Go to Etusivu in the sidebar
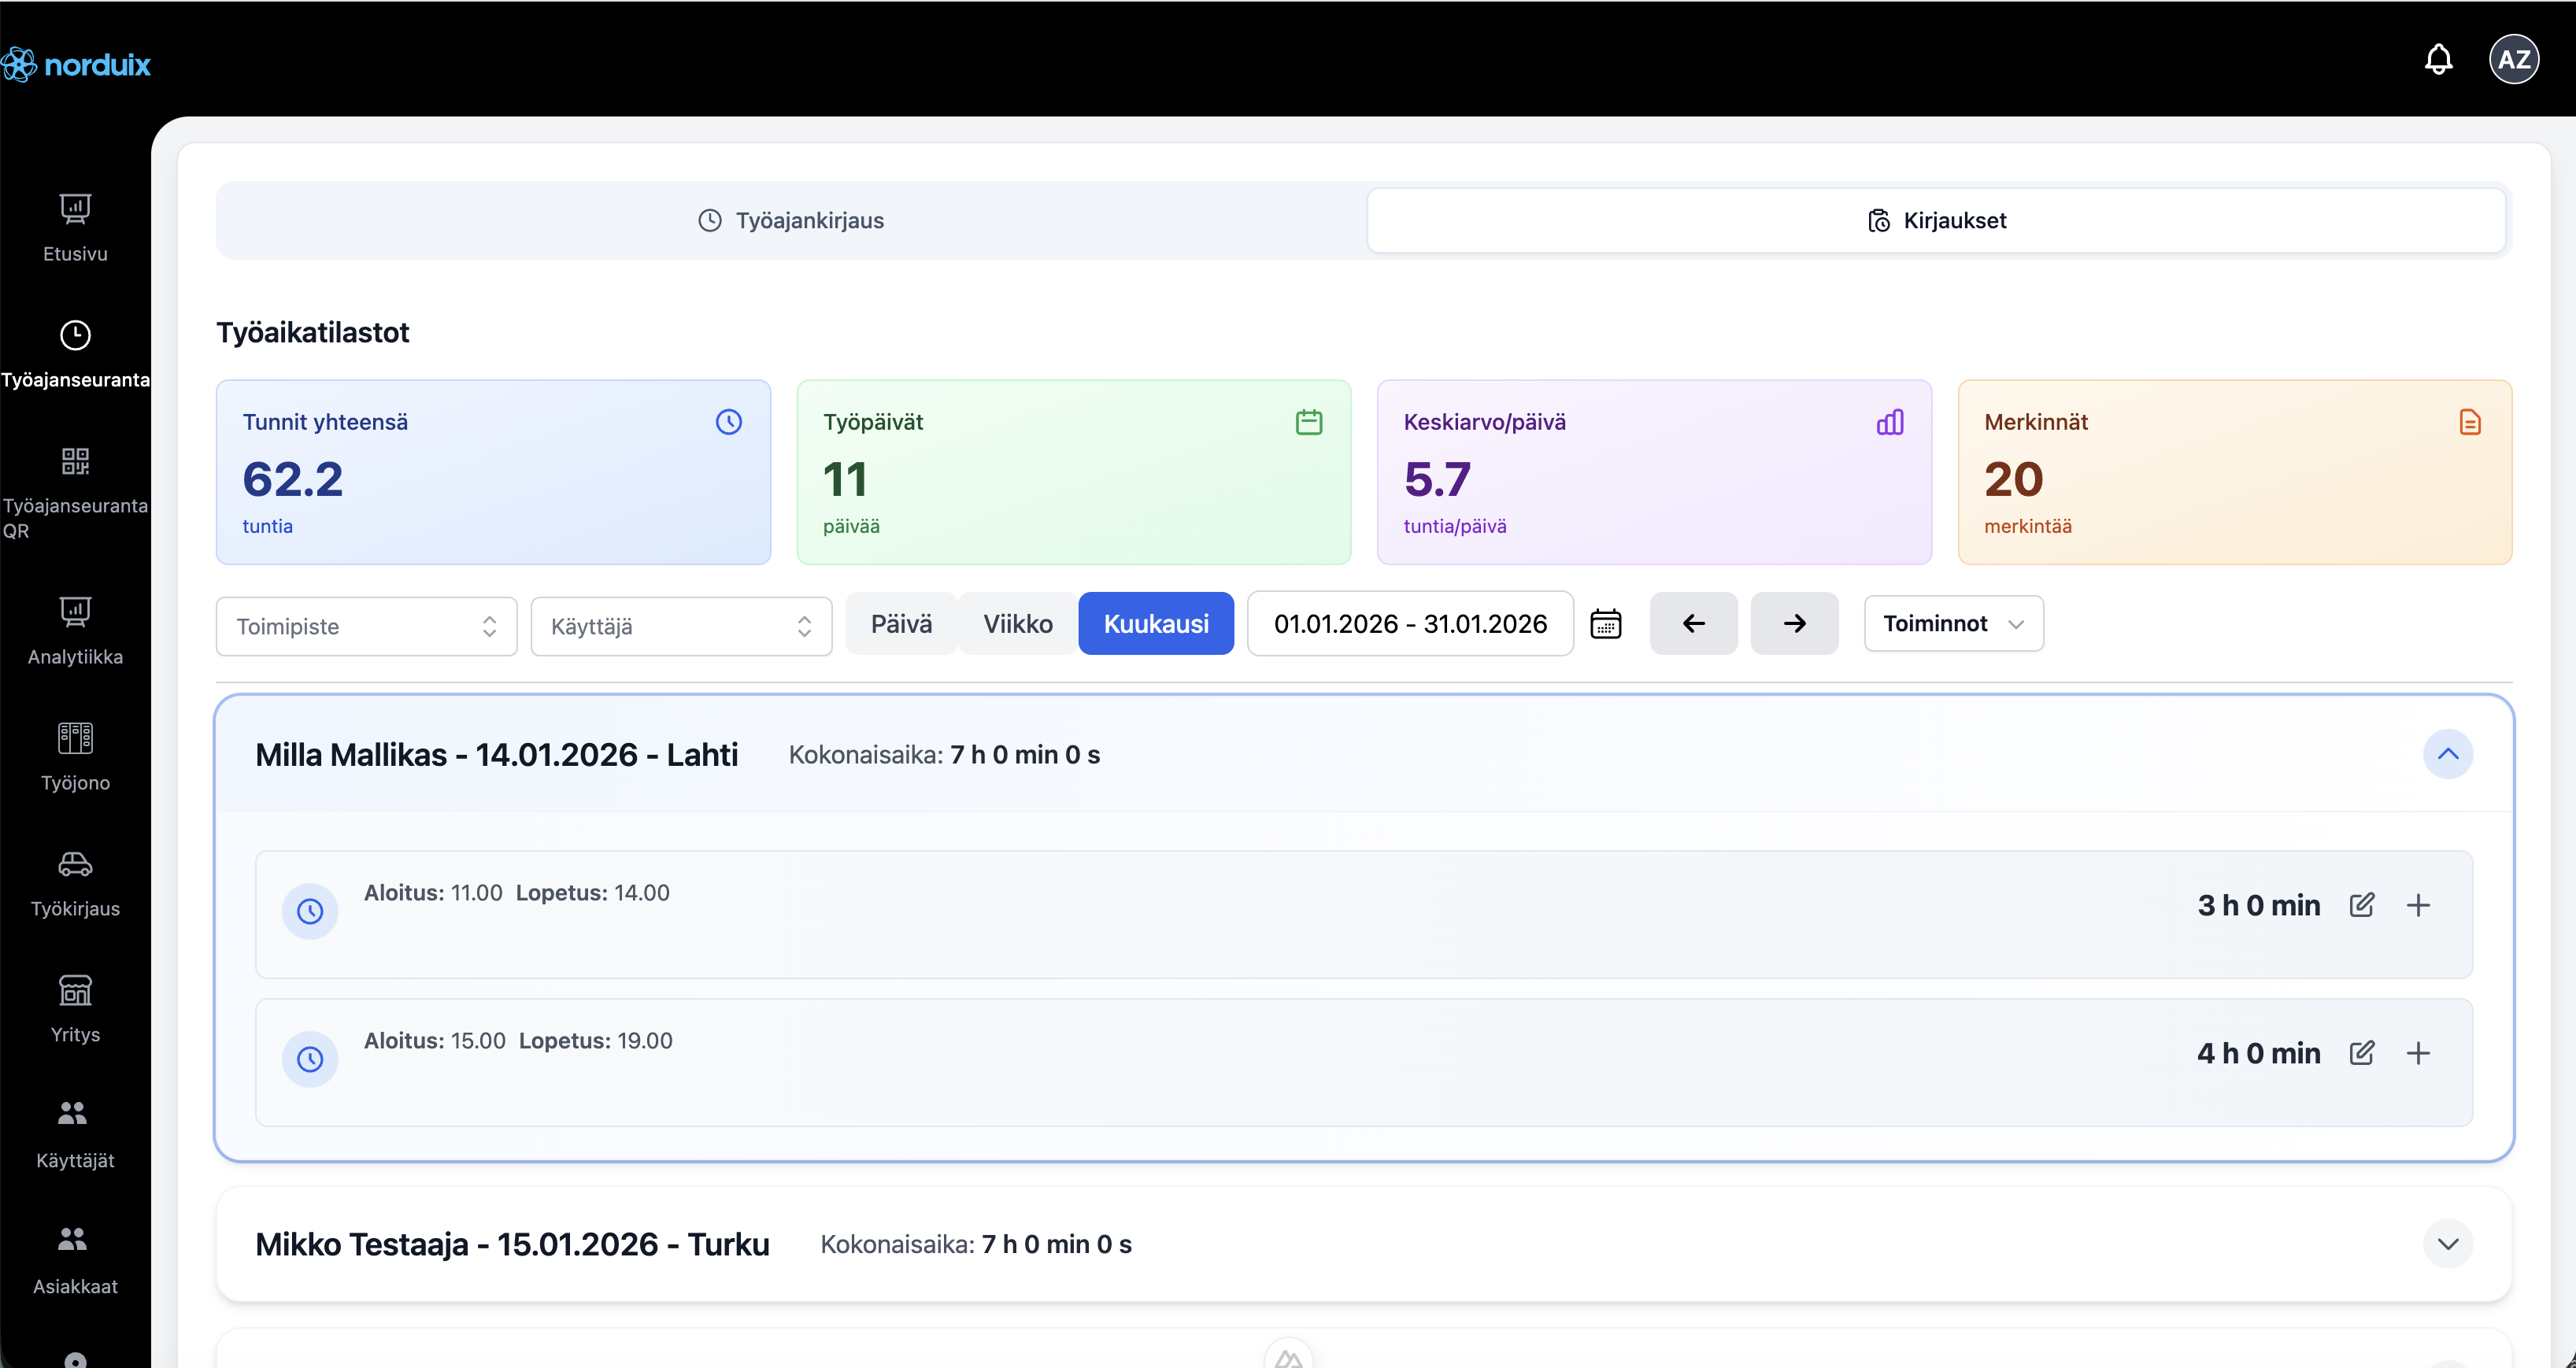Image resolution: width=2576 pixels, height=1368 pixels. [x=75, y=228]
